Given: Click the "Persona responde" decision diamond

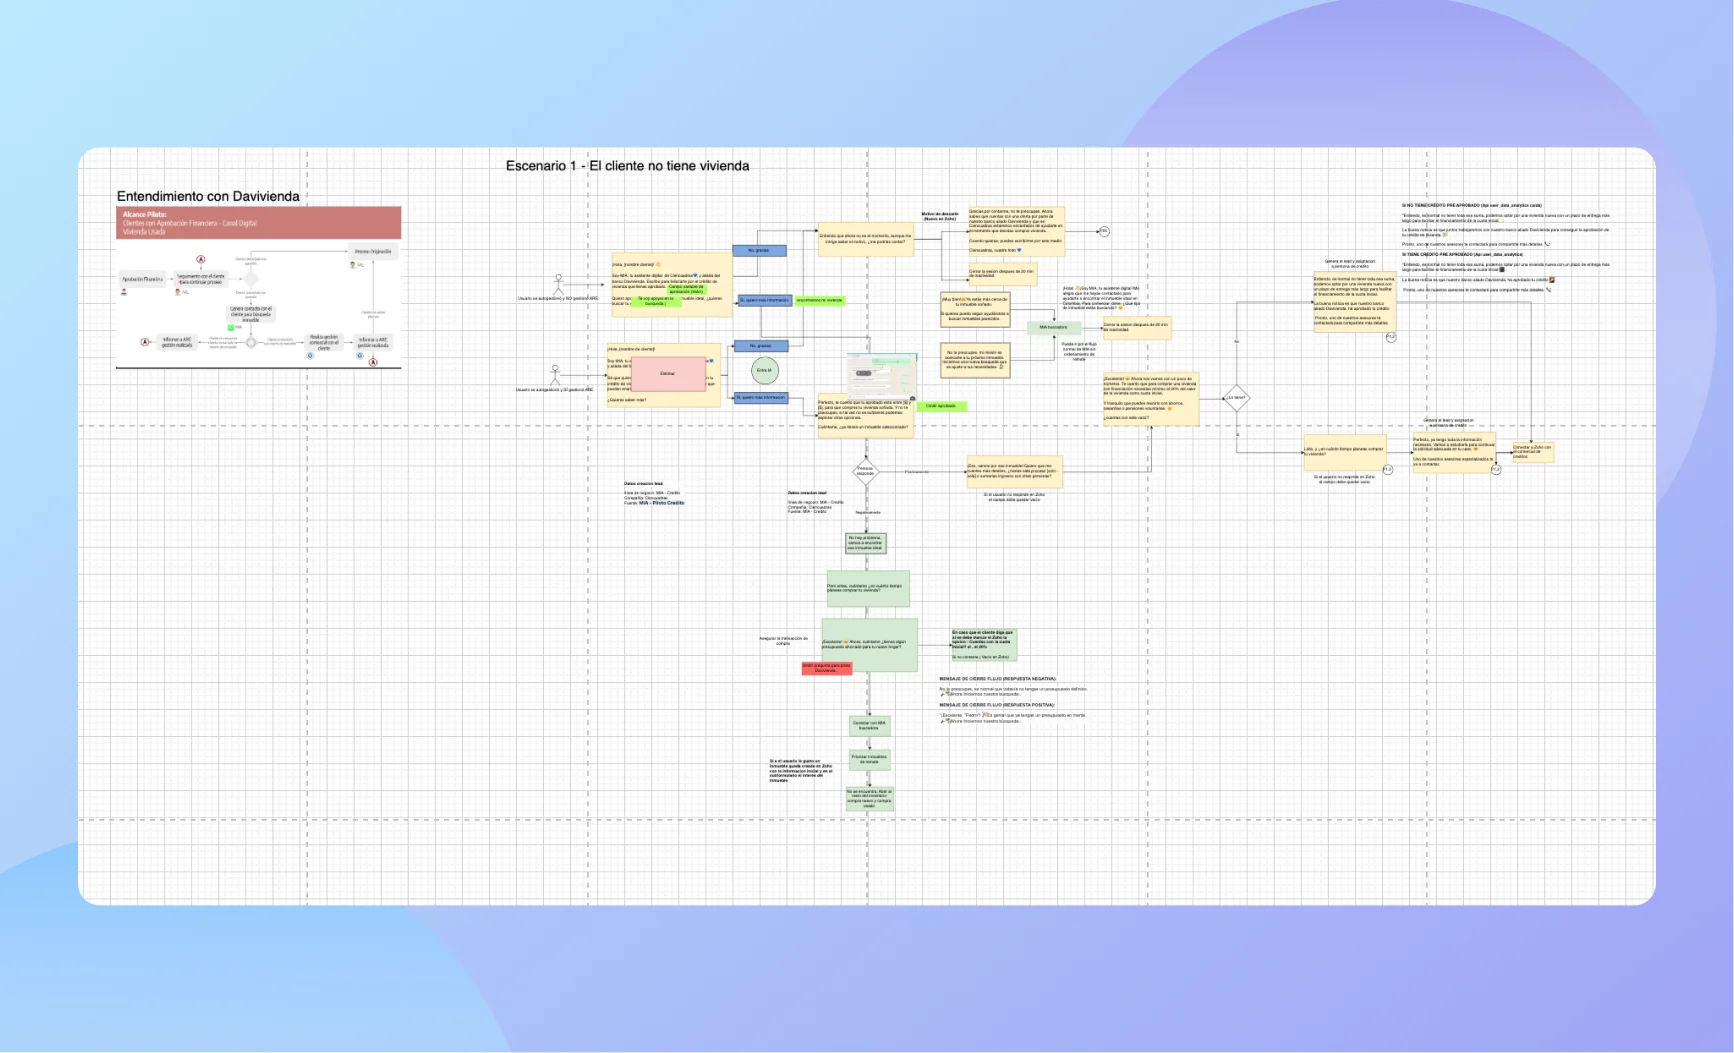Looking at the screenshot, I should pyautogui.click(x=865, y=471).
